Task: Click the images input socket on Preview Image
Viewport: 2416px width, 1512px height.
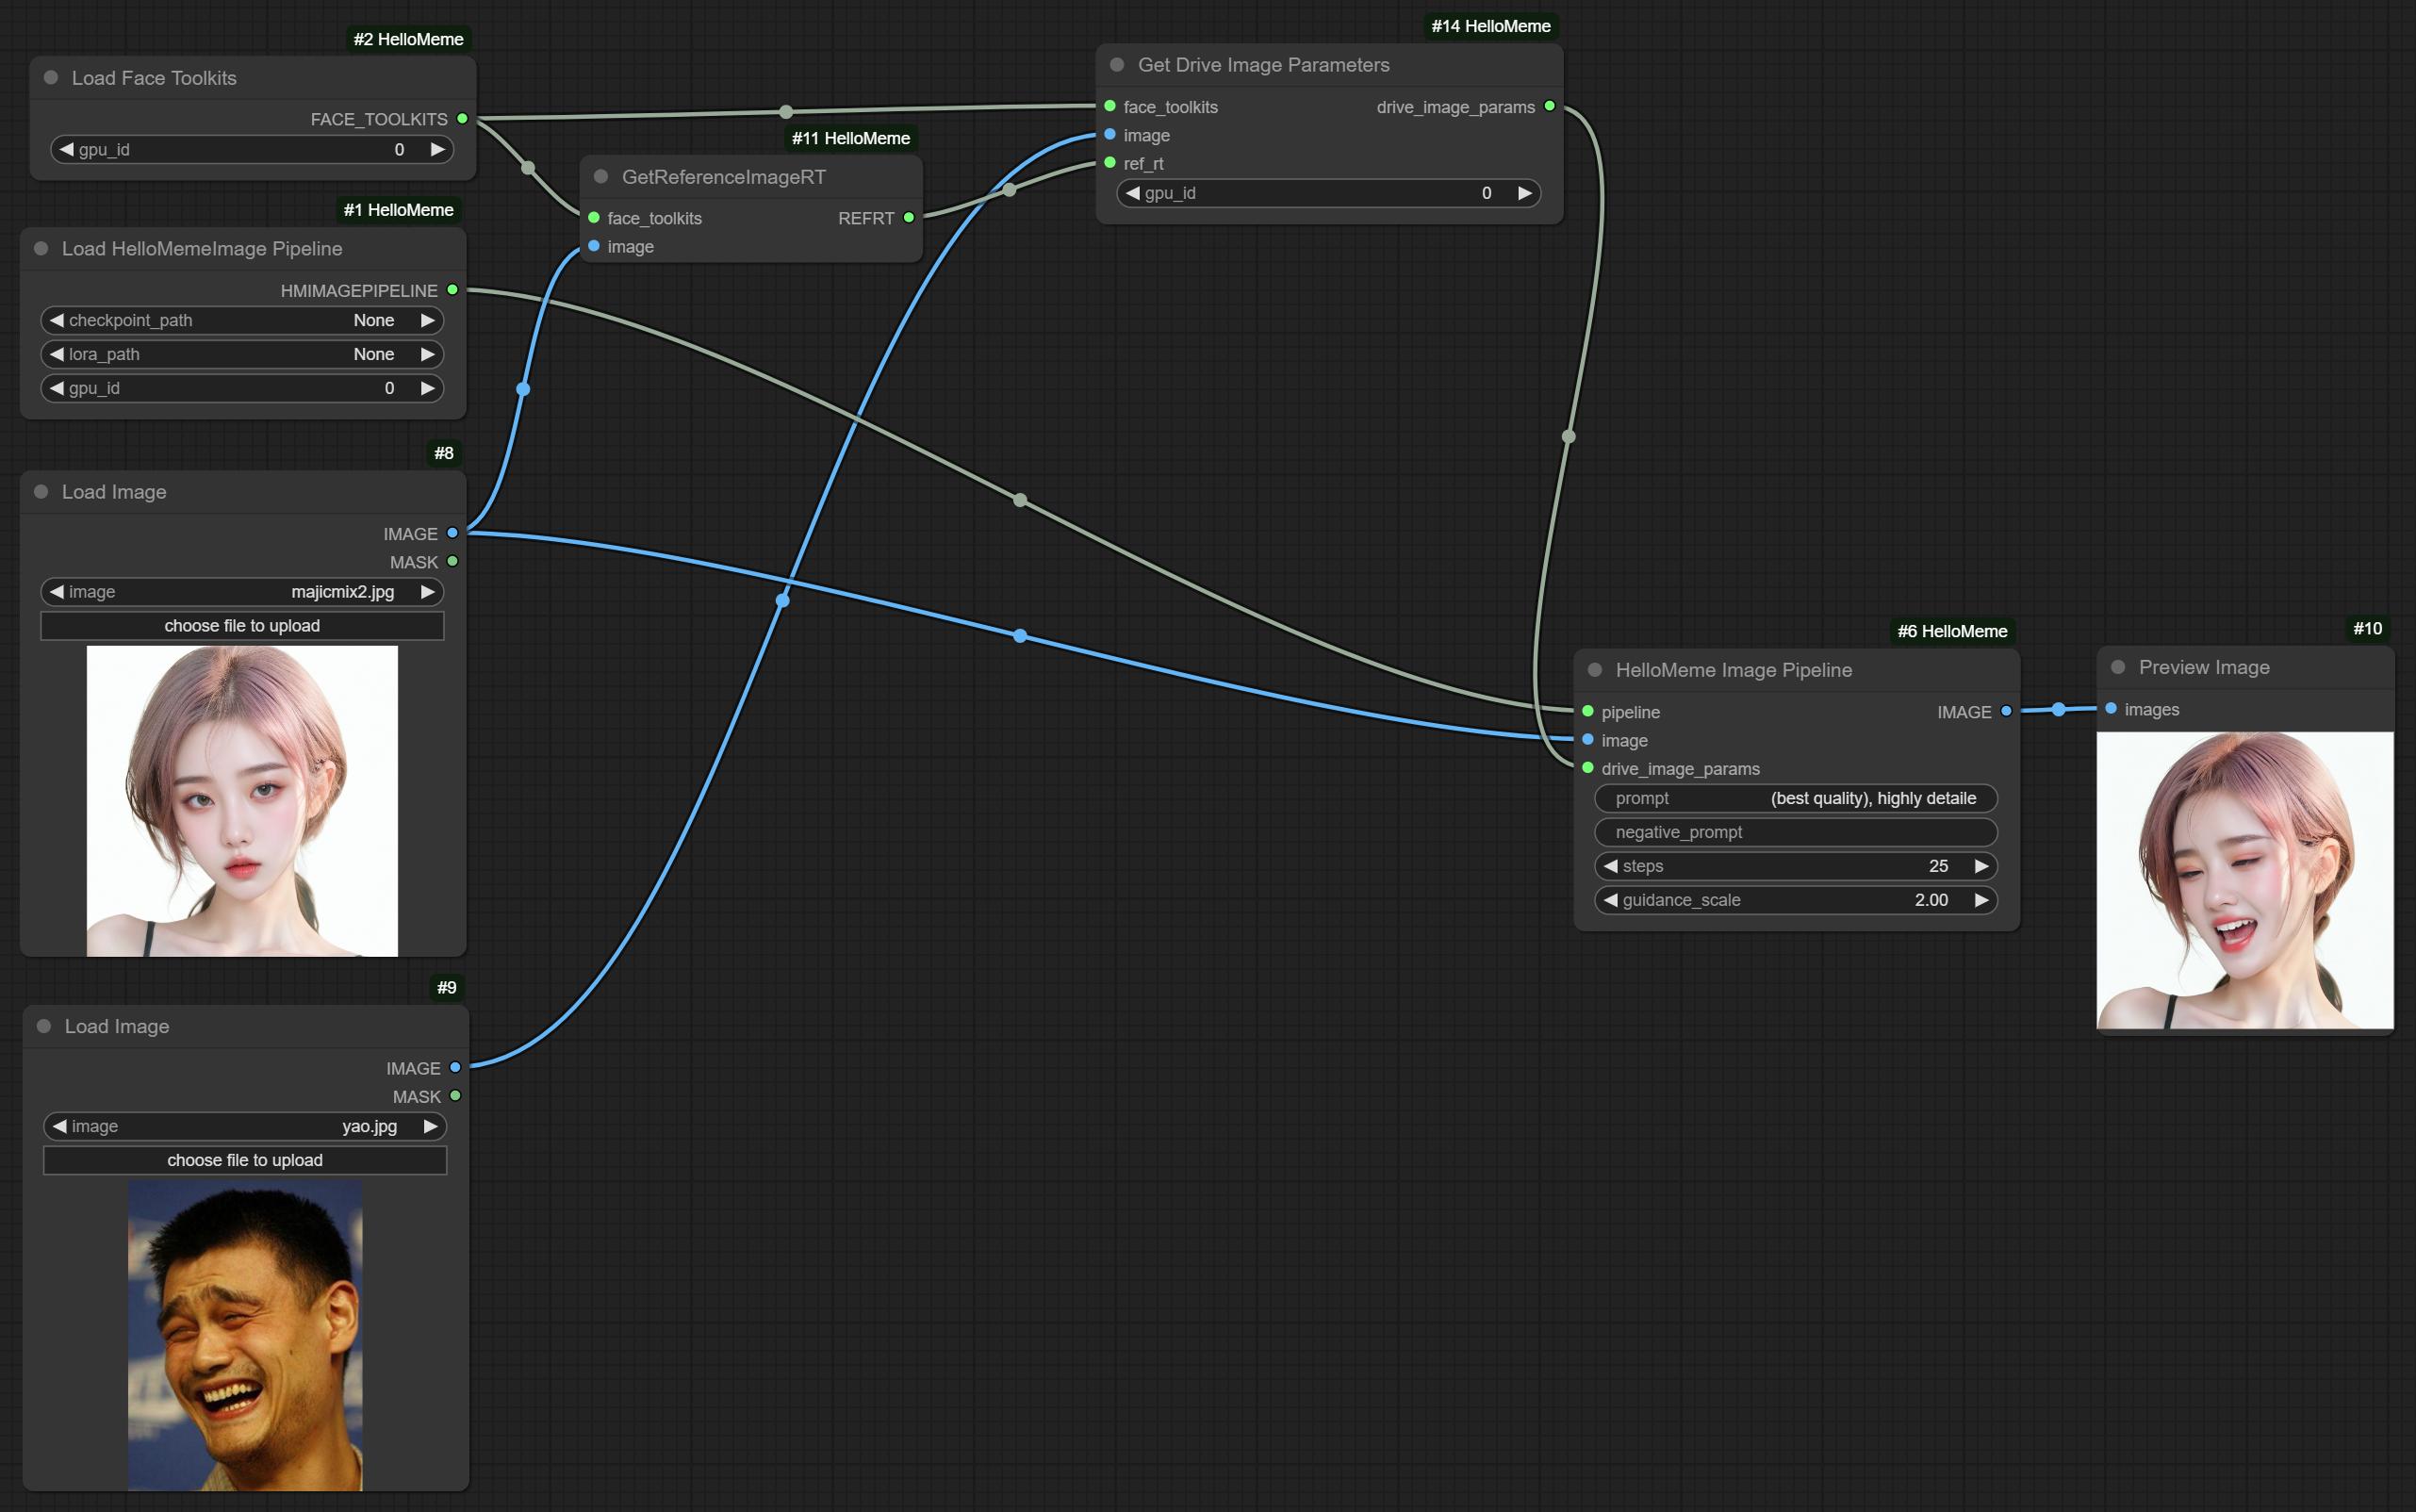Action: 2111,709
